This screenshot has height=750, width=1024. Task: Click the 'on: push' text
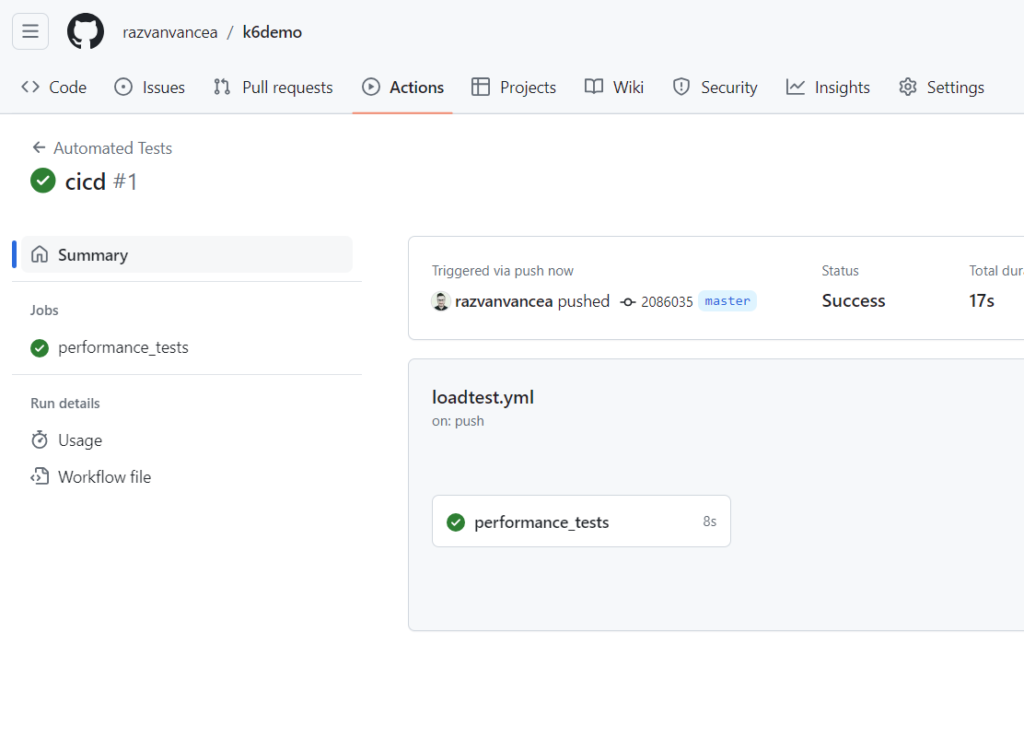pos(458,421)
